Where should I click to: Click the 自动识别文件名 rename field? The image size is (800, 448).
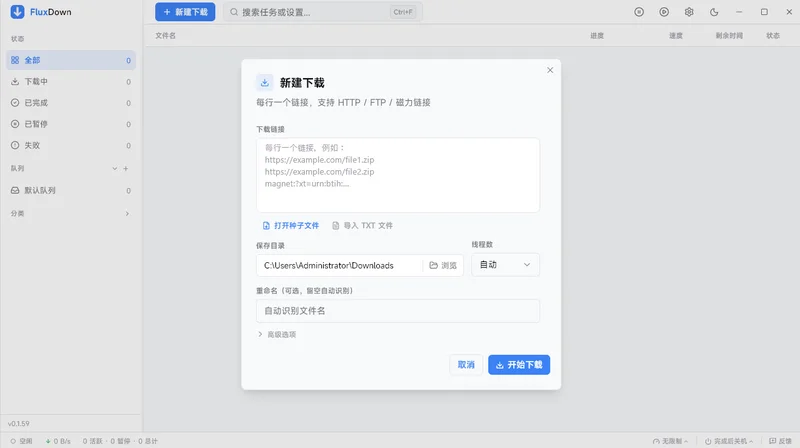pos(398,311)
